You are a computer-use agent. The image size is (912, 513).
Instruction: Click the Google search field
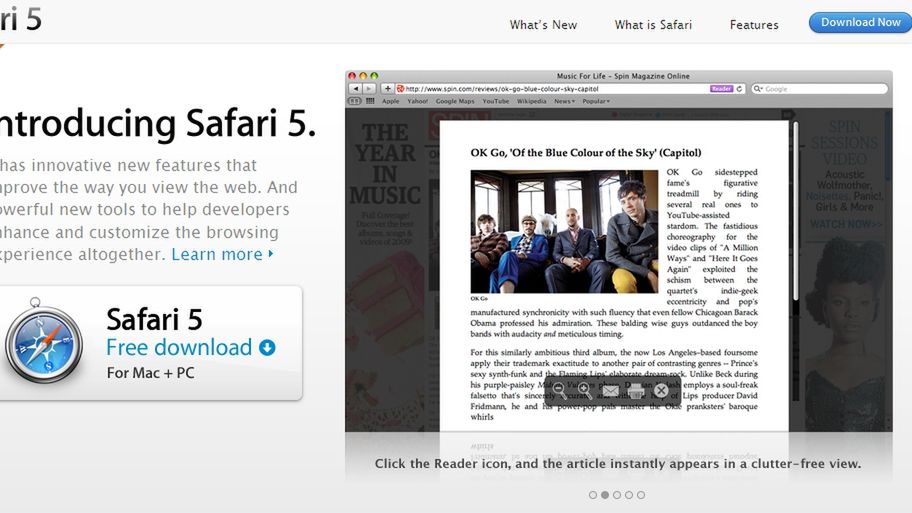(820, 89)
